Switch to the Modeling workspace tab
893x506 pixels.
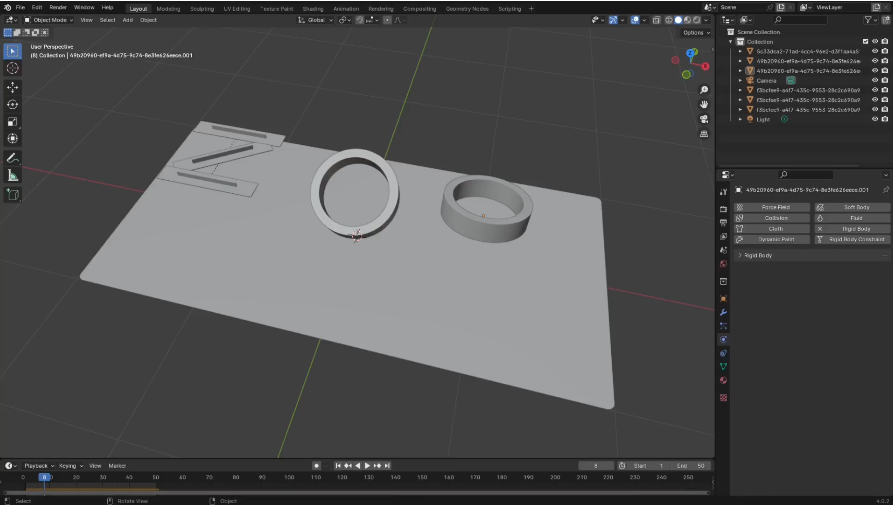pyautogui.click(x=168, y=9)
